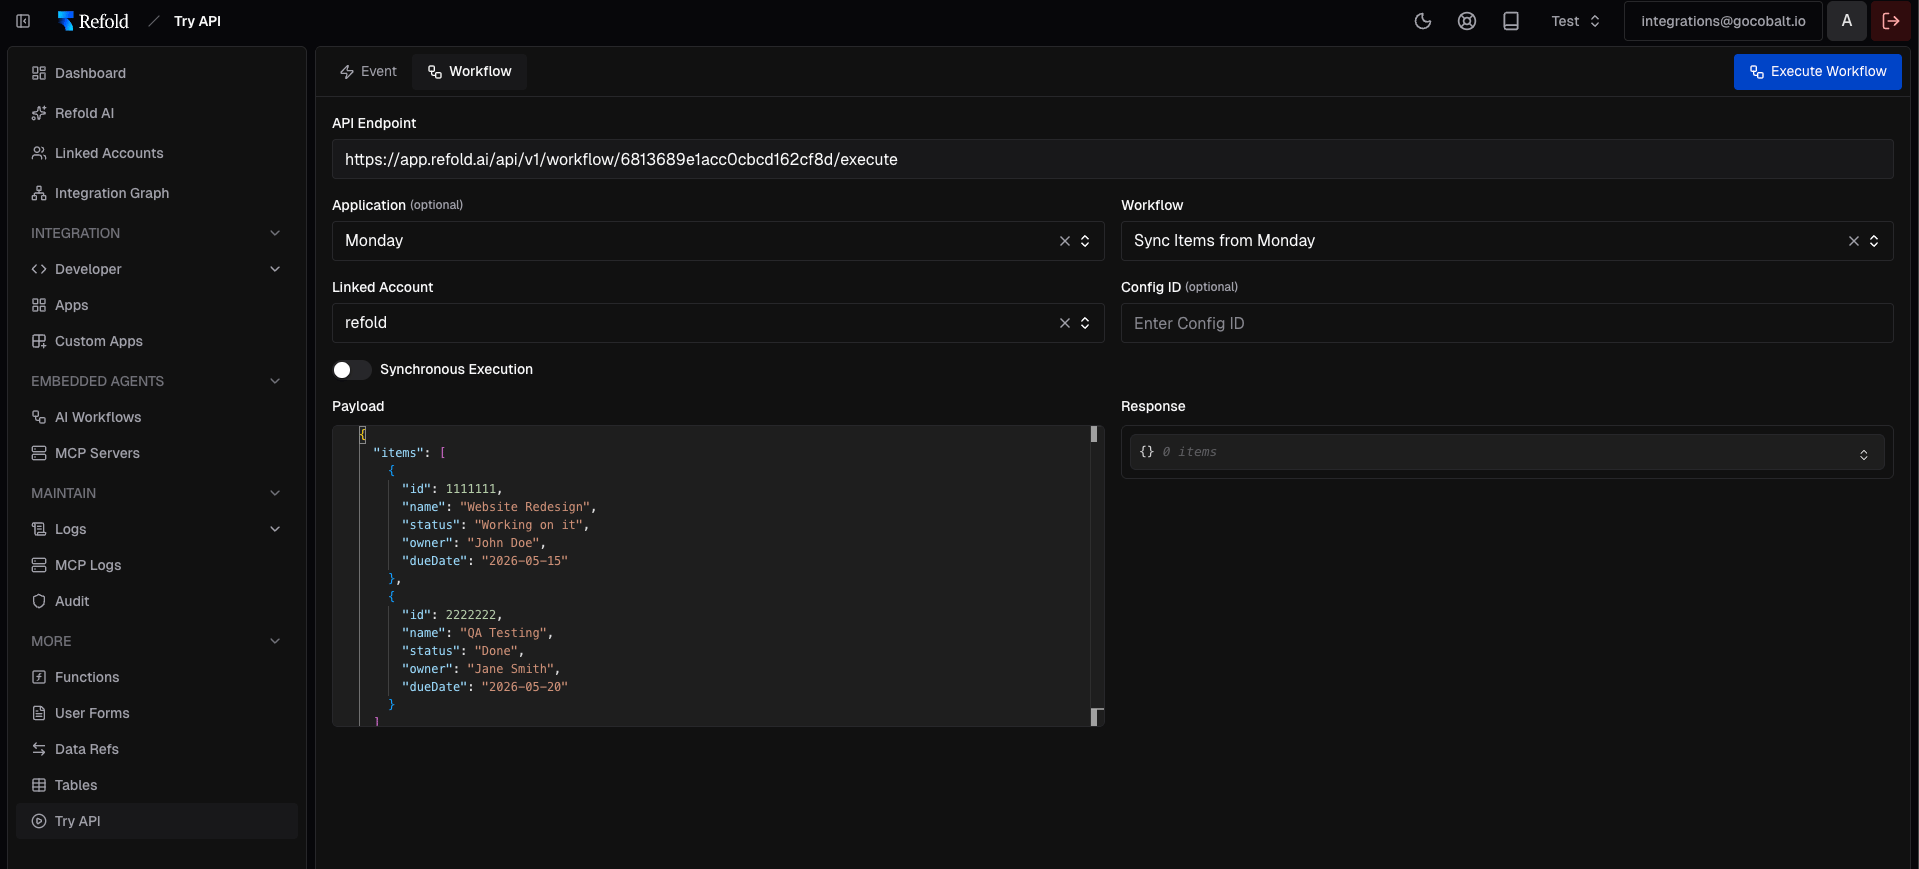The height and width of the screenshot is (869, 1919).
Task: Expand the Developer menu
Action: [x=275, y=269]
